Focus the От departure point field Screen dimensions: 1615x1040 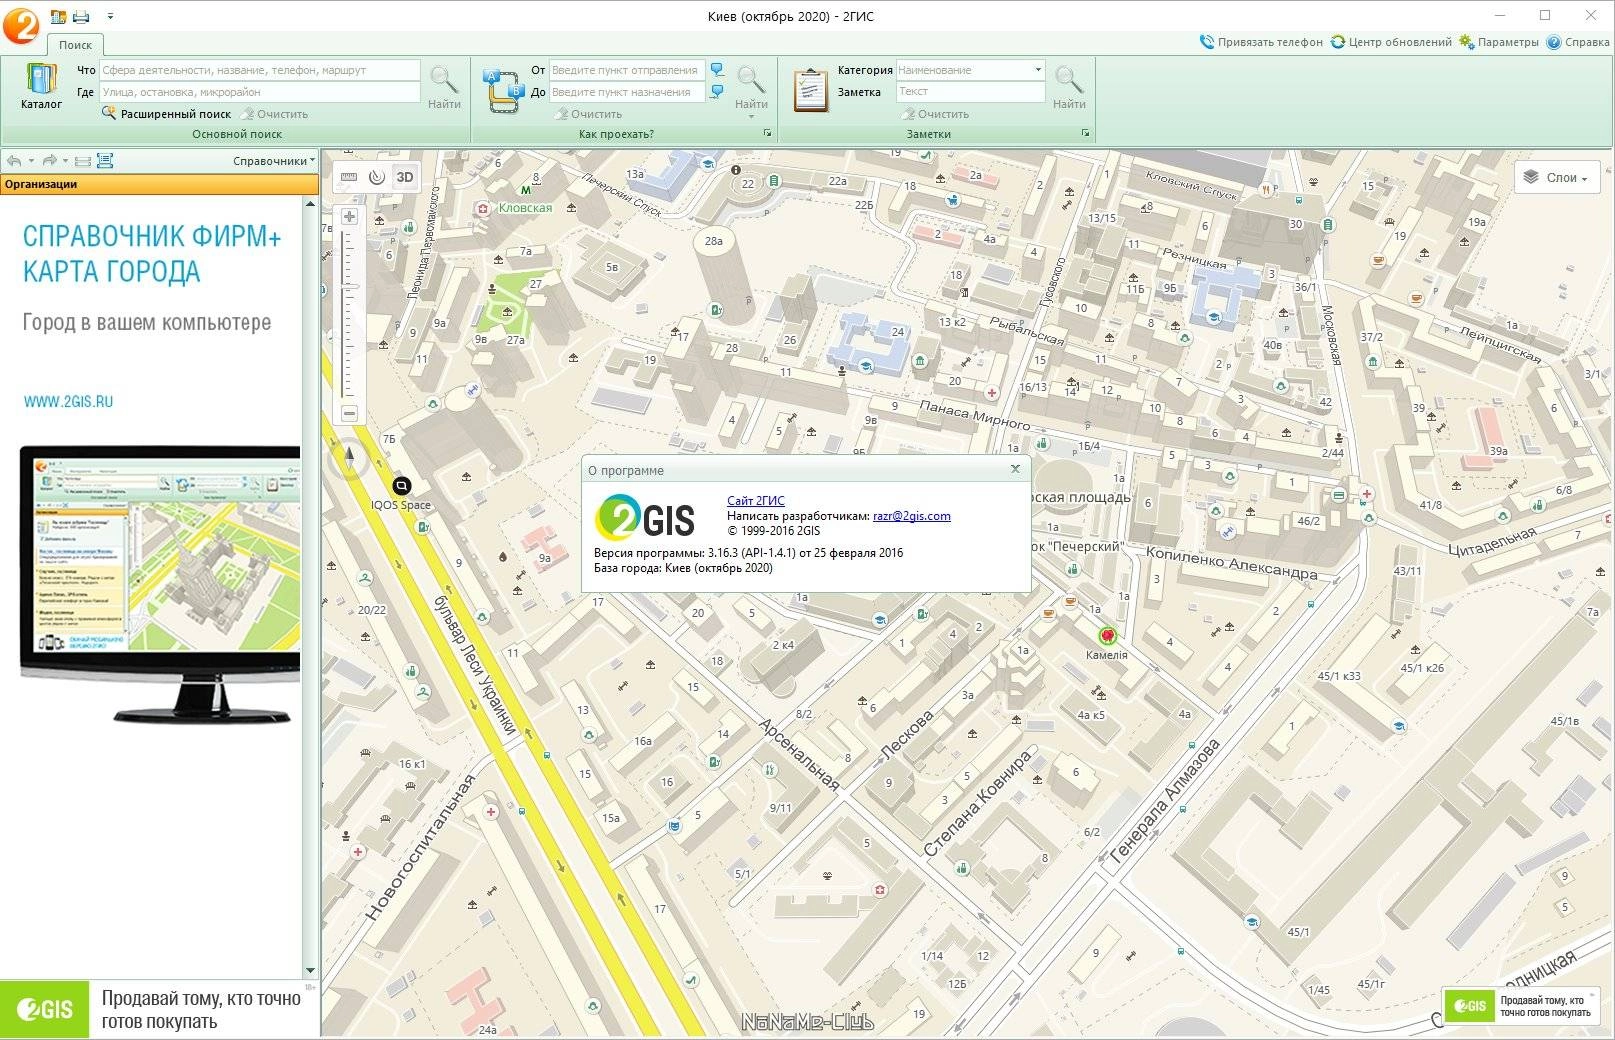click(628, 70)
